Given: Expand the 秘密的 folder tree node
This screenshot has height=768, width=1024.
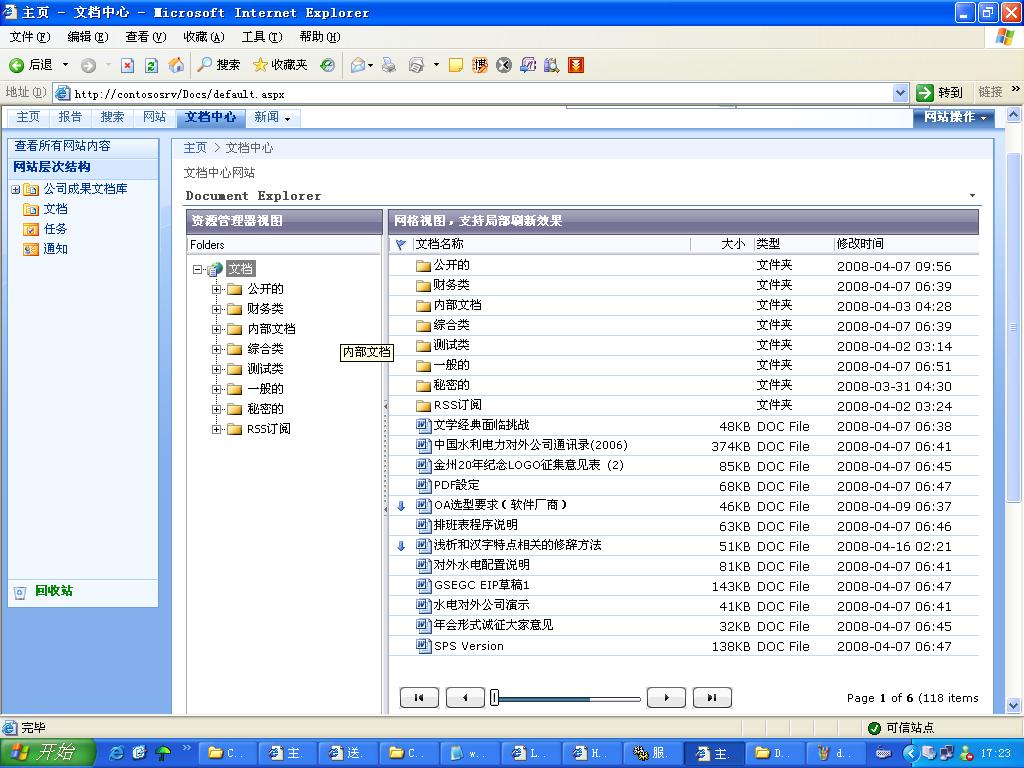Looking at the screenshot, I should click(217, 409).
